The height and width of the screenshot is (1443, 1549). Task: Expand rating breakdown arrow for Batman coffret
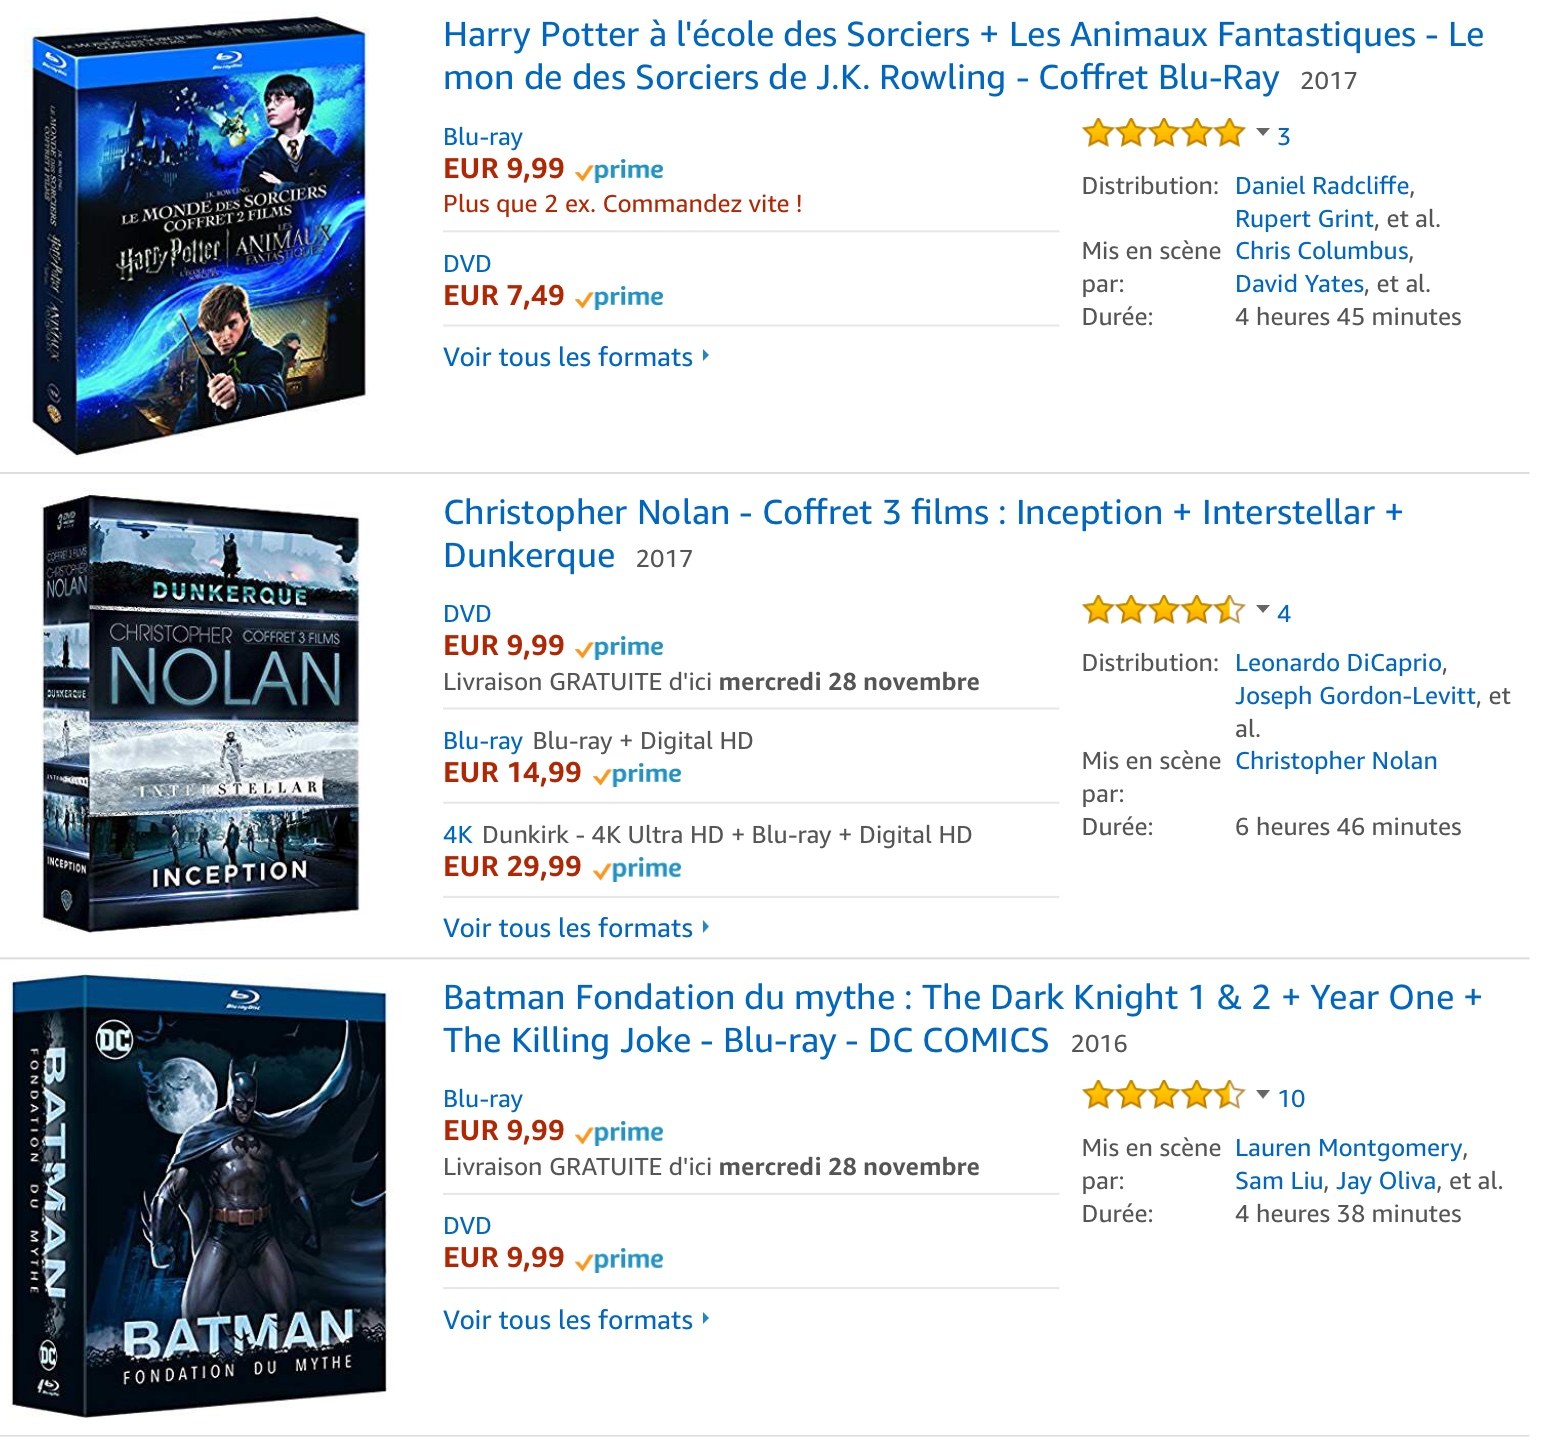(1262, 1095)
